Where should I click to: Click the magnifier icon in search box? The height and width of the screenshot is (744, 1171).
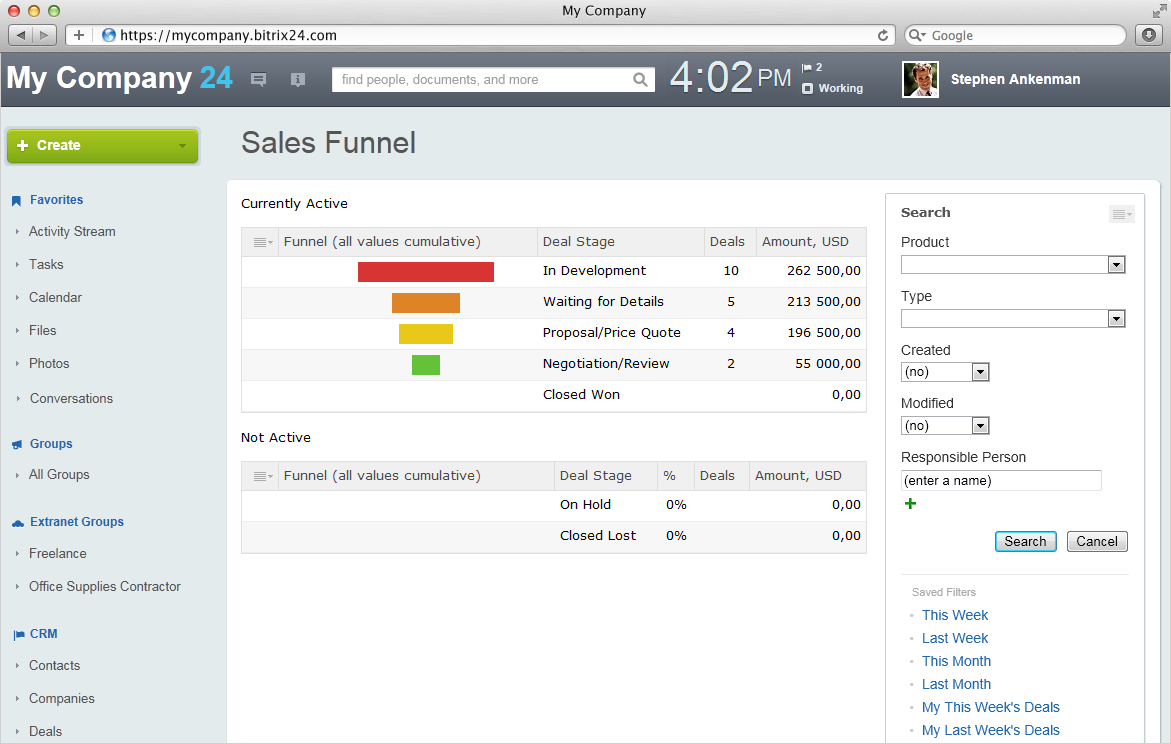tap(640, 79)
